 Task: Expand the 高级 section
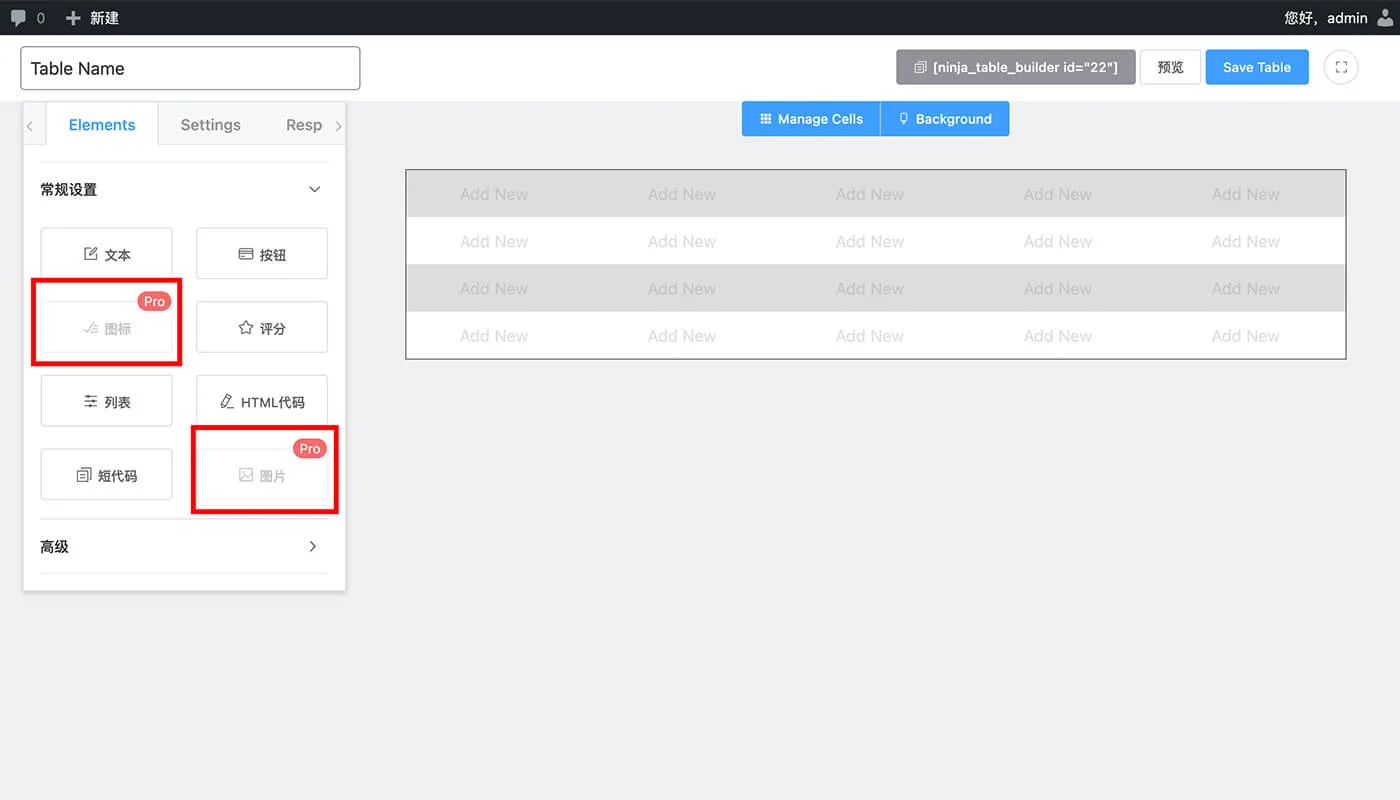point(312,546)
